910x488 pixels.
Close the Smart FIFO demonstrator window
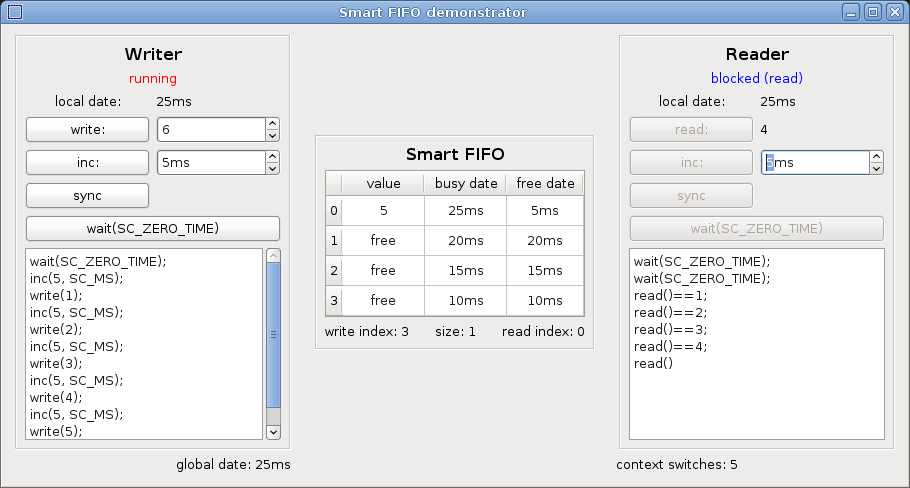point(895,12)
